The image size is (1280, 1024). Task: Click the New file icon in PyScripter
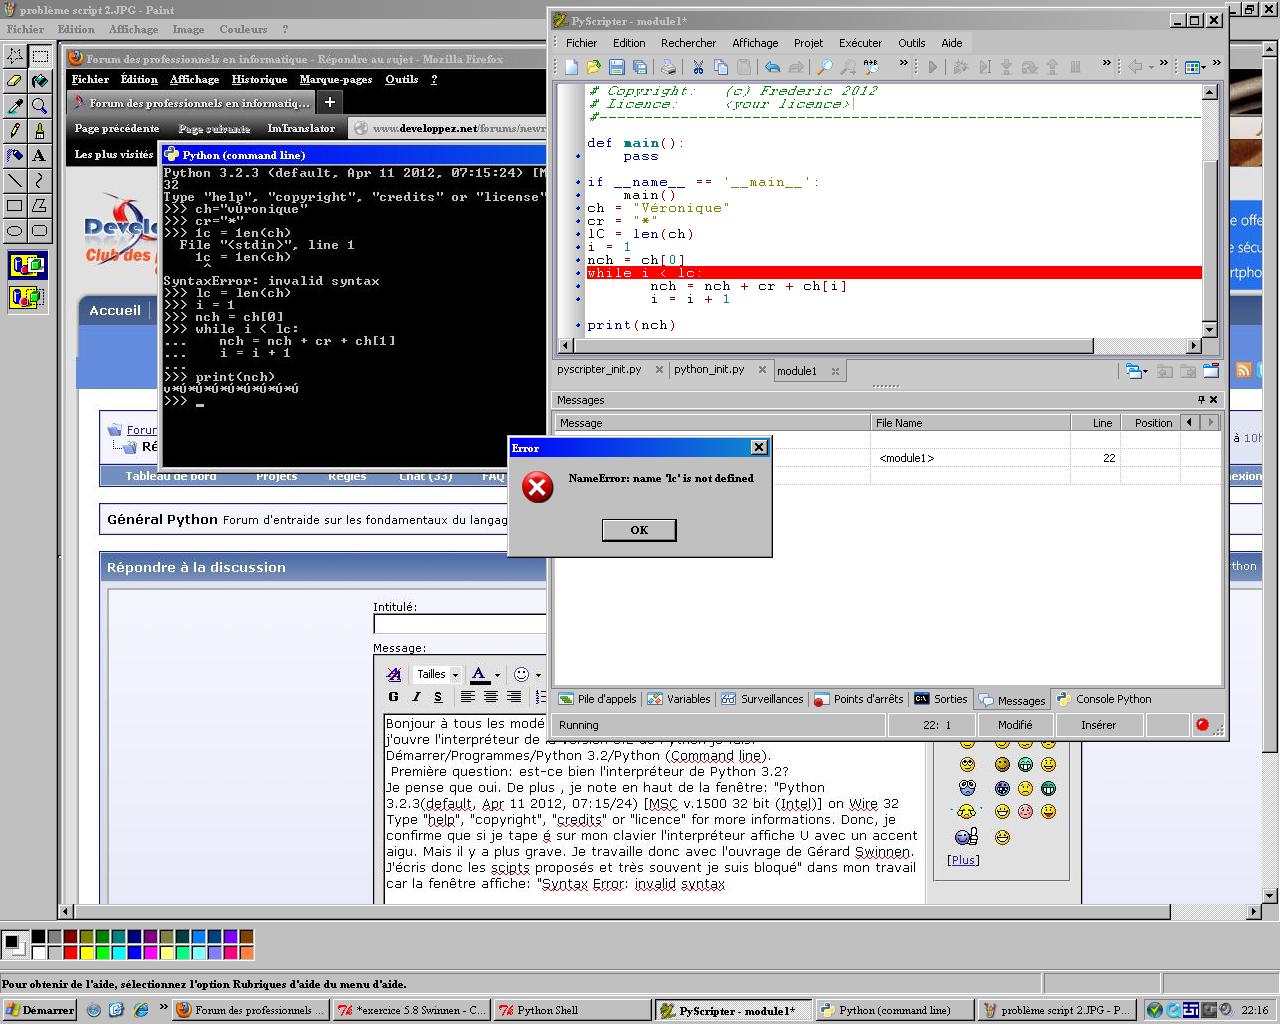pos(571,67)
